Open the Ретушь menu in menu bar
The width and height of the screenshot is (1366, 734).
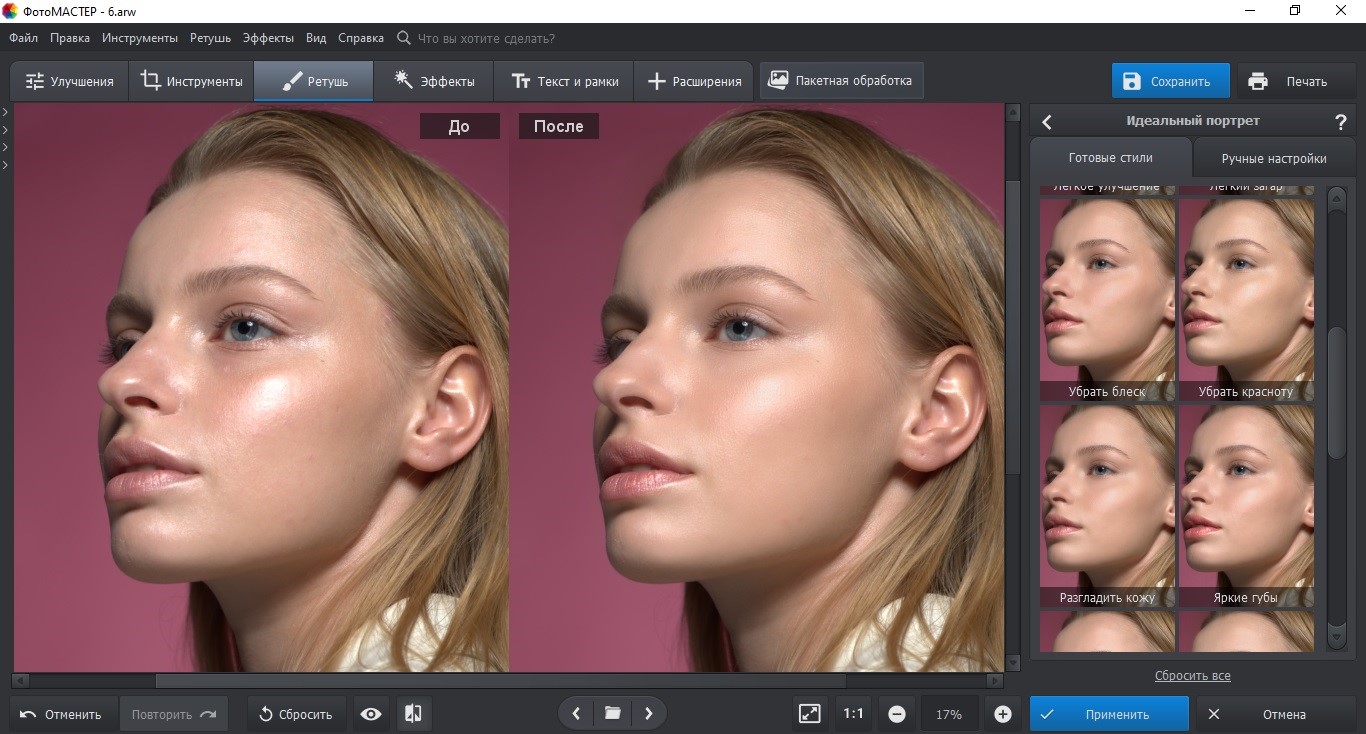(x=209, y=38)
